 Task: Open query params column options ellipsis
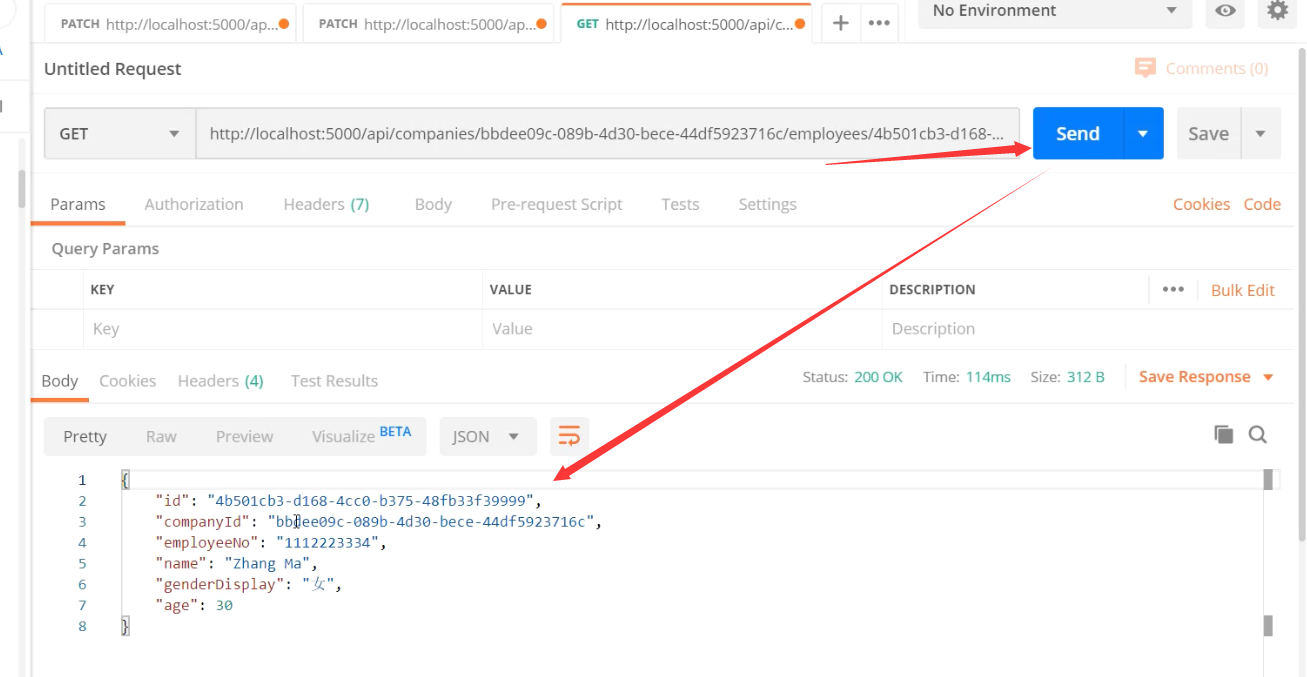tap(1173, 290)
